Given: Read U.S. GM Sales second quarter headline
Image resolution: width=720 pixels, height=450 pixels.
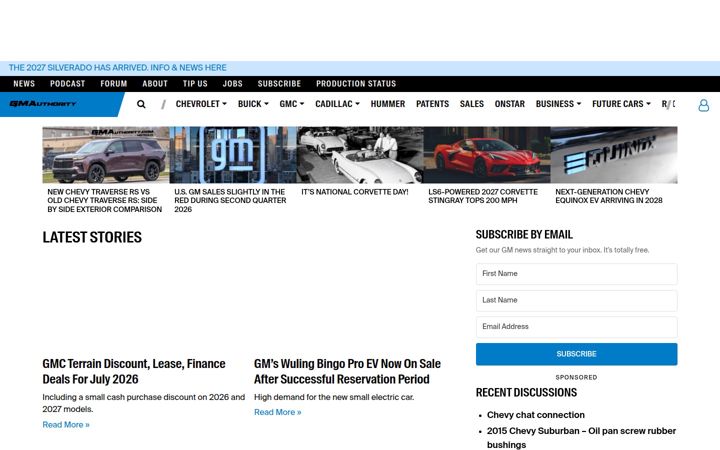Looking at the screenshot, I should point(230,201).
